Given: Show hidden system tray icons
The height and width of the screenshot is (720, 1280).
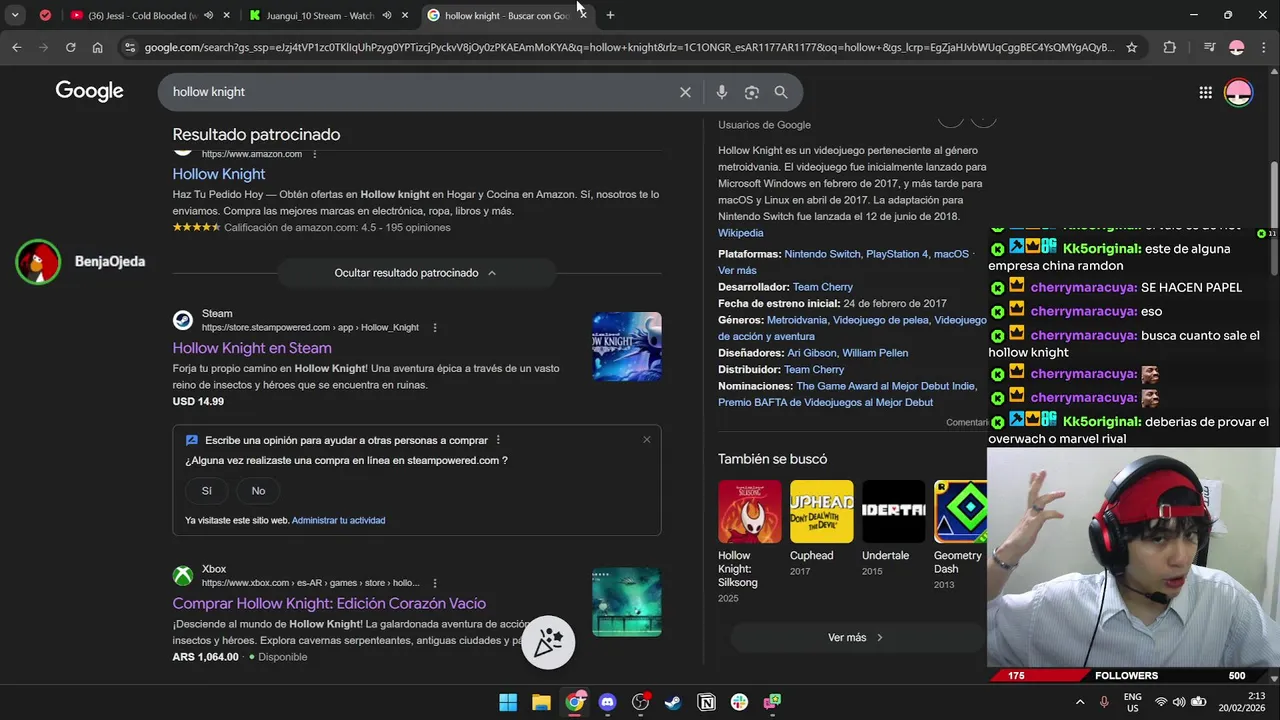Looking at the screenshot, I should tap(1080, 702).
